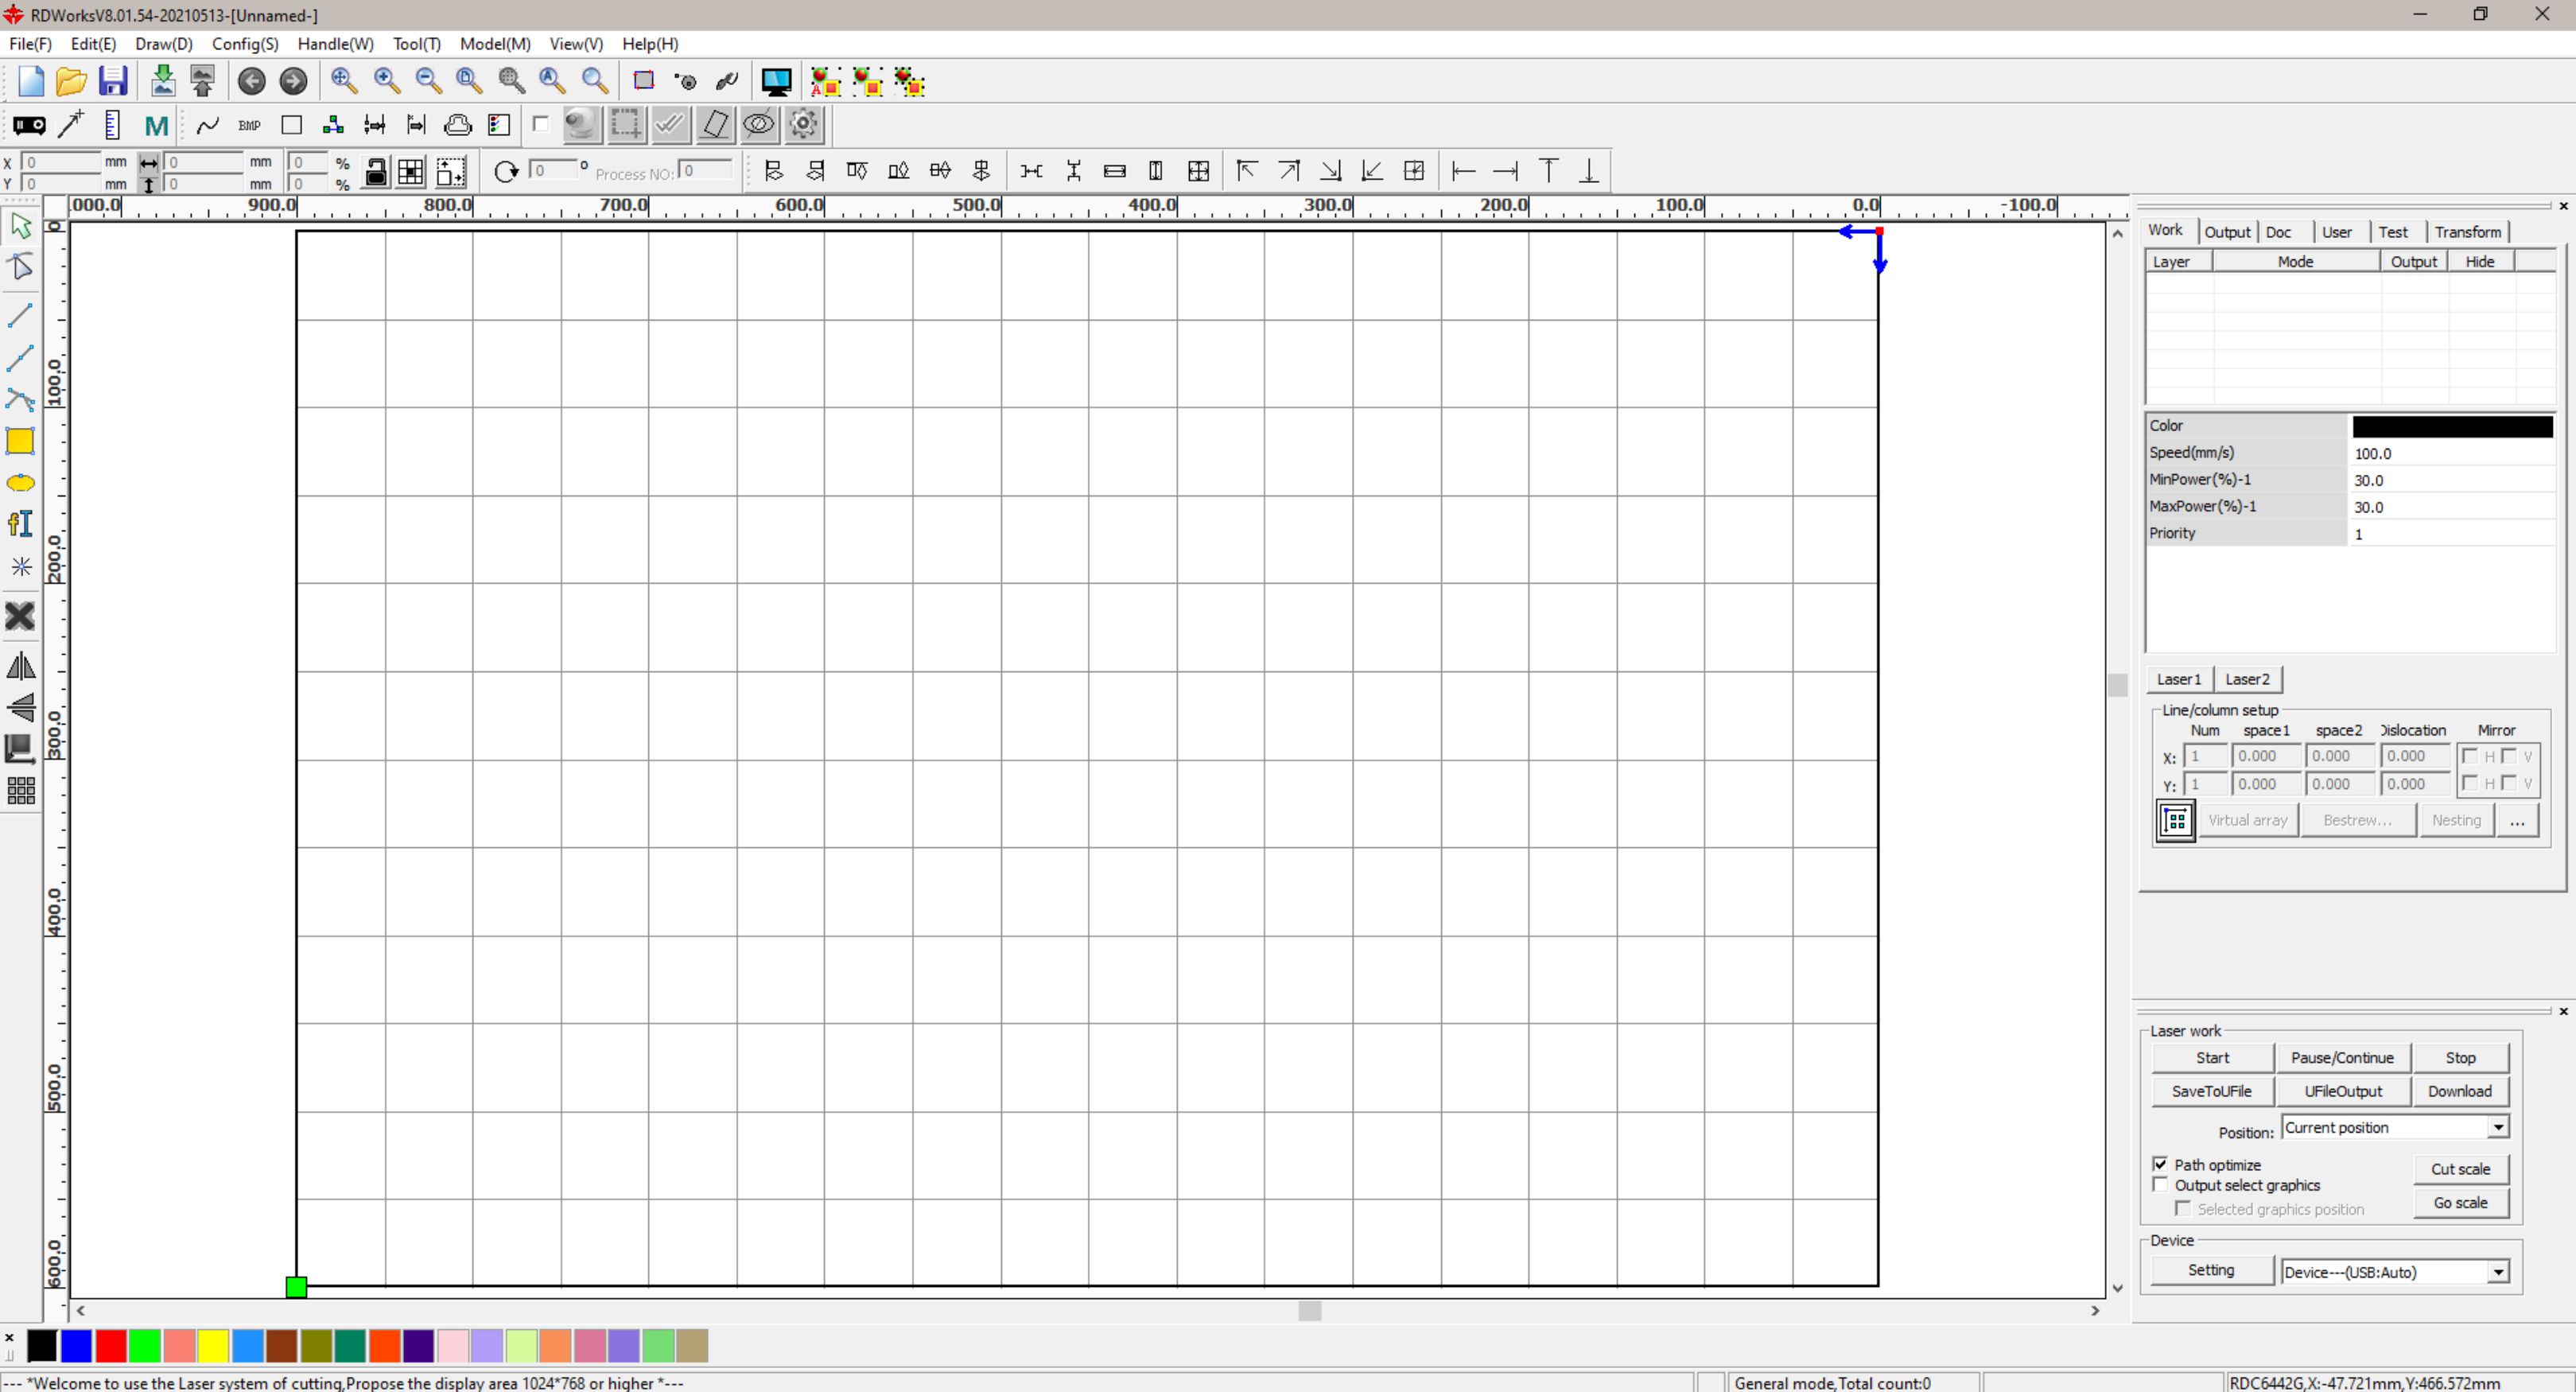The image size is (2576, 1392).
Task: Open the Device USB Auto dropdown
Action: click(x=2498, y=1272)
